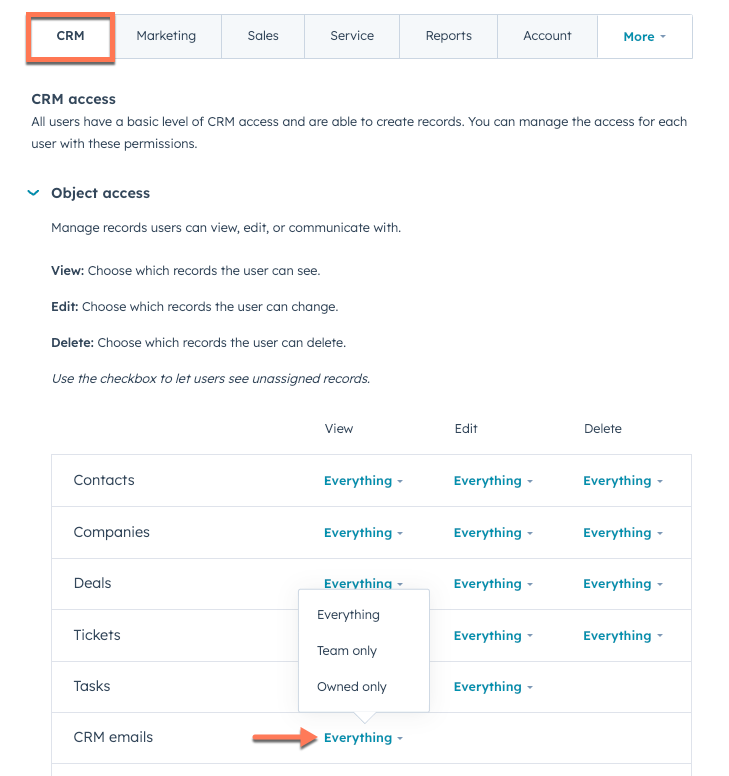This screenshot has width=729, height=776.
Task: Change Companies Delete permission dropdown
Action: [623, 533]
